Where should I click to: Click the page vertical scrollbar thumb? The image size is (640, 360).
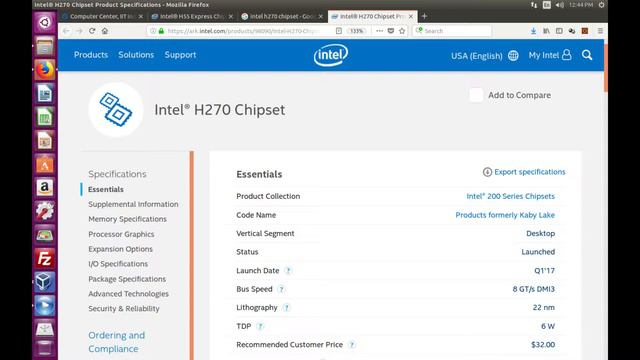click(606, 67)
